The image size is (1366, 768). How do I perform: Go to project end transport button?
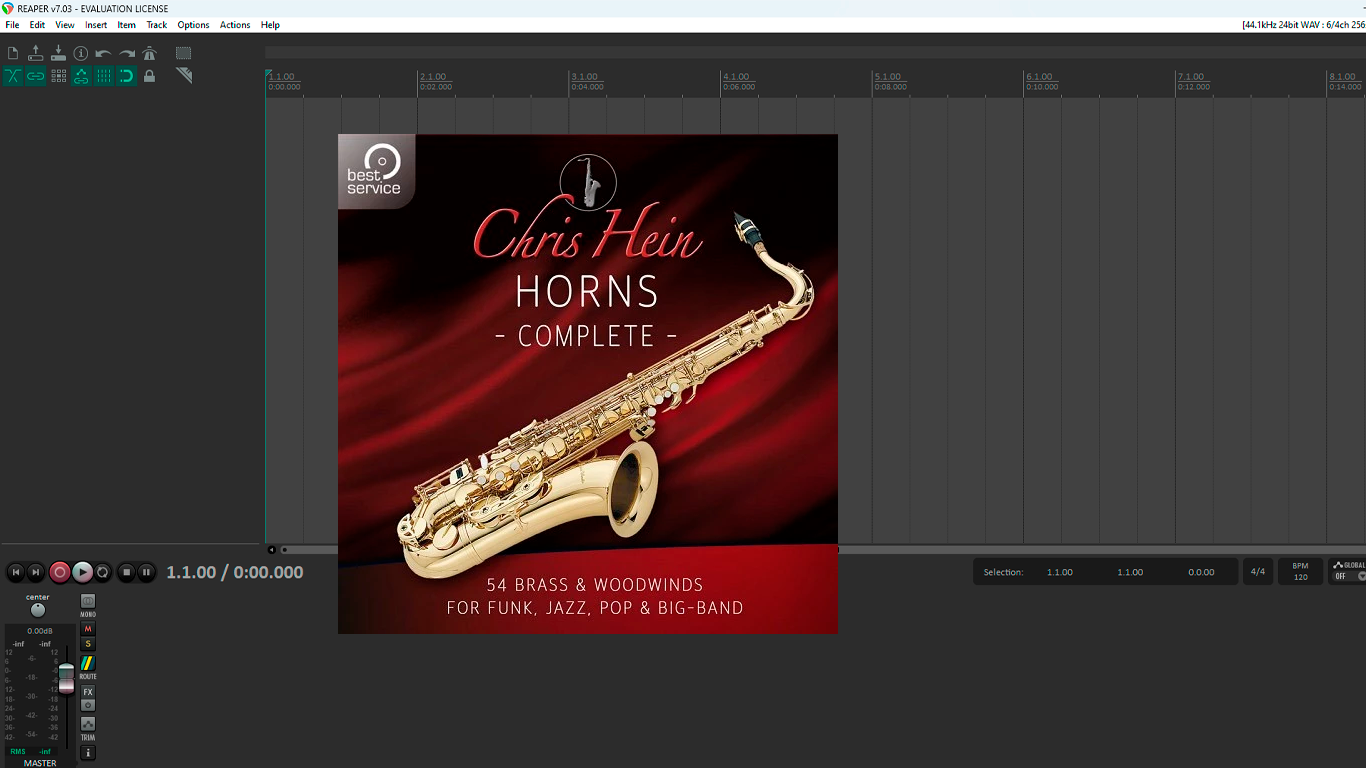(x=36, y=572)
